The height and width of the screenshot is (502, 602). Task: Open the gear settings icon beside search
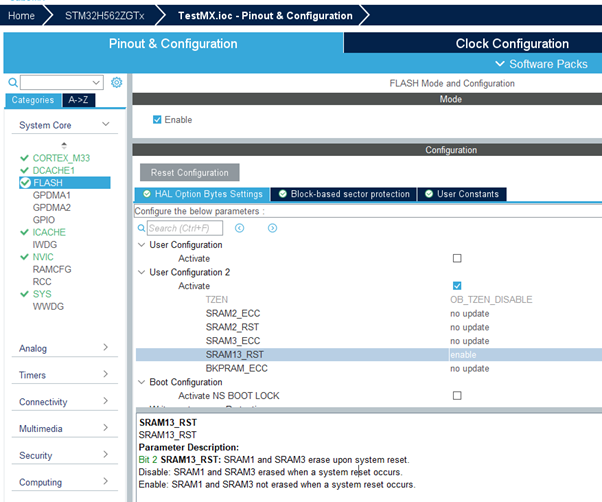[116, 83]
